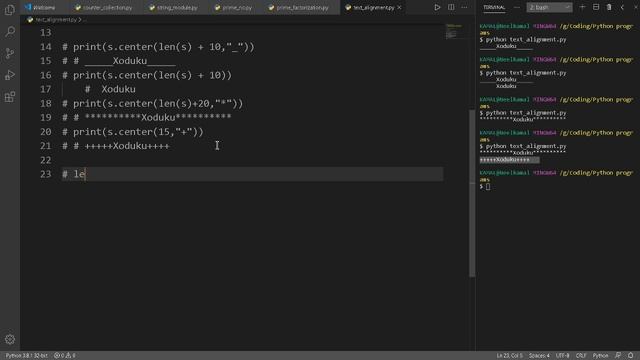Open the Explorer view in activity bar

10,10
